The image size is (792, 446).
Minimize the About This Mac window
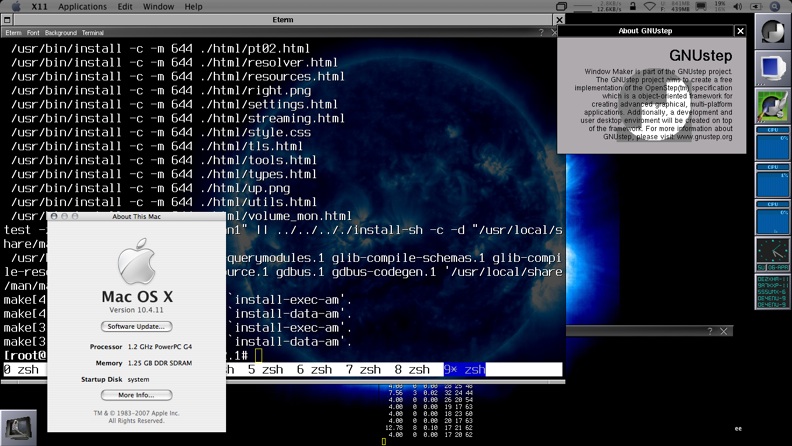(x=64, y=216)
